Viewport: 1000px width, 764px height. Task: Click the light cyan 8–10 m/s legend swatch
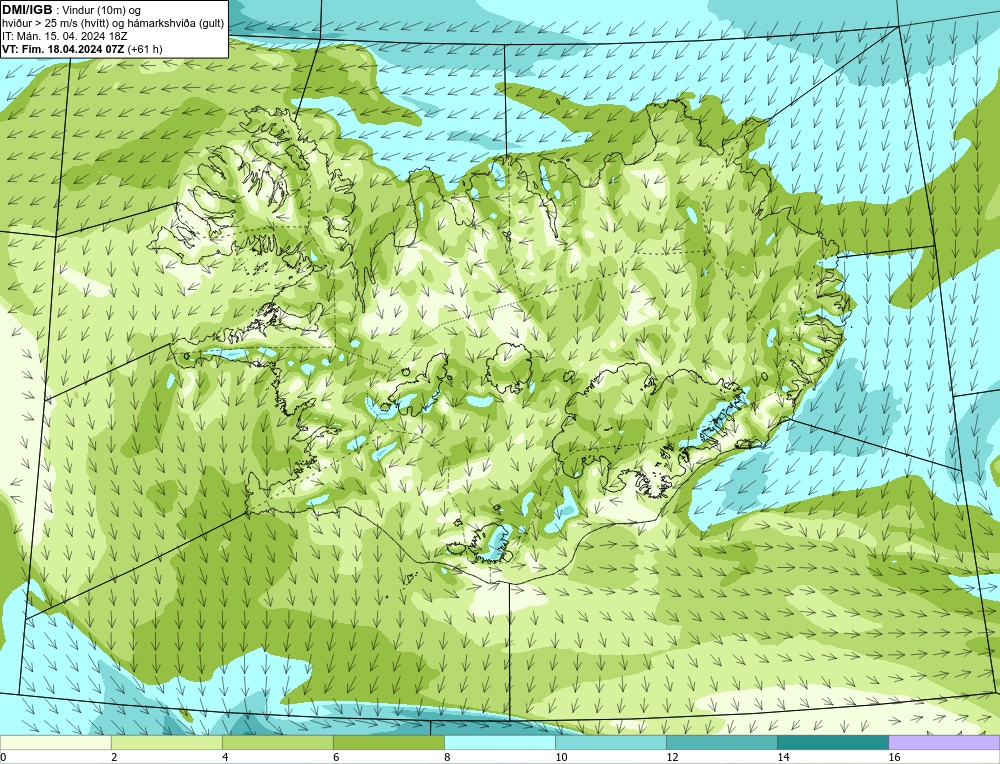tap(499, 742)
